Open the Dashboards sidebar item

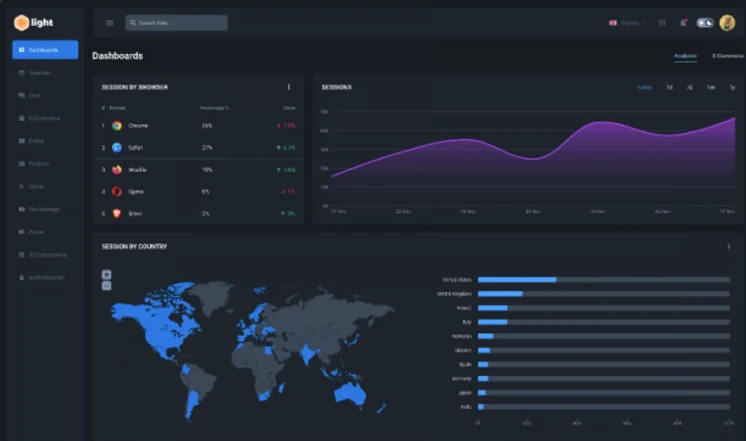tap(45, 49)
